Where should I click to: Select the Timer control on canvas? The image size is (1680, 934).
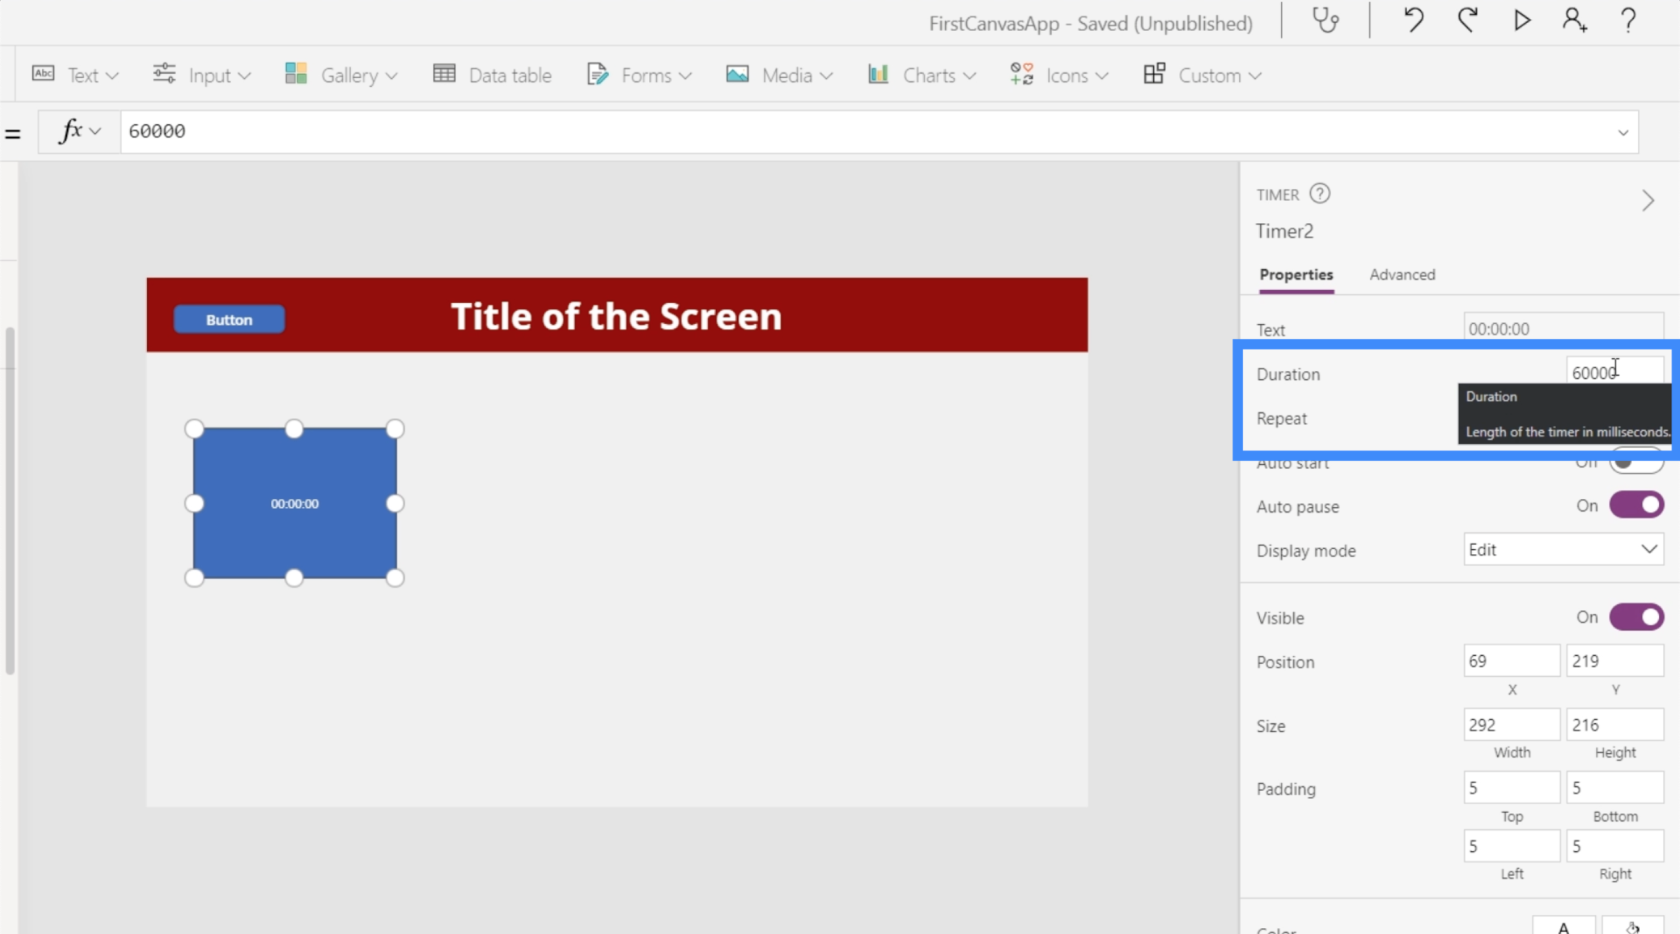pos(295,503)
